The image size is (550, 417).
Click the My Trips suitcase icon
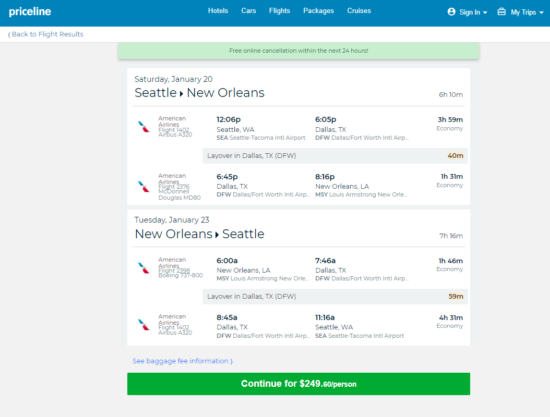click(502, 12)
